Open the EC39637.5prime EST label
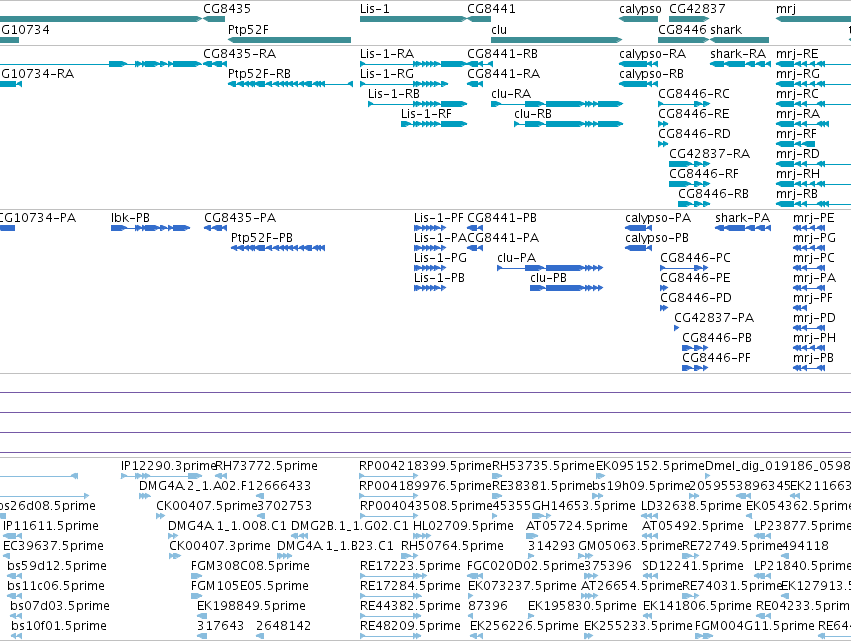Screen dimensions: 851x641 coord(53,546)
